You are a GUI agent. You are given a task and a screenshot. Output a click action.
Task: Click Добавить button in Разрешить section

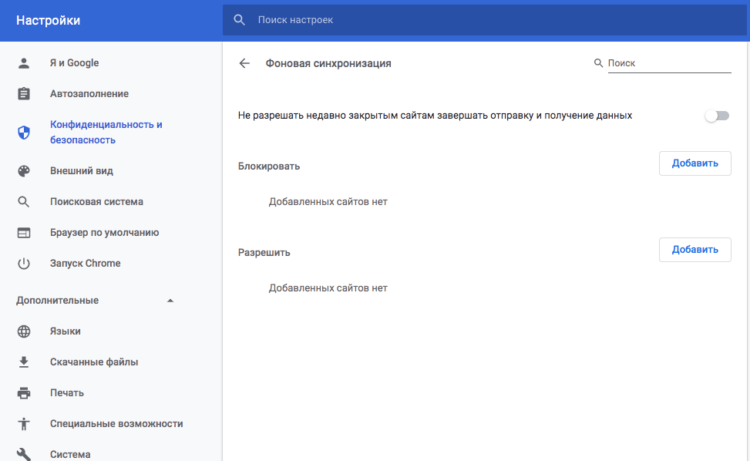pyautogui.click(x=695, y=250)
